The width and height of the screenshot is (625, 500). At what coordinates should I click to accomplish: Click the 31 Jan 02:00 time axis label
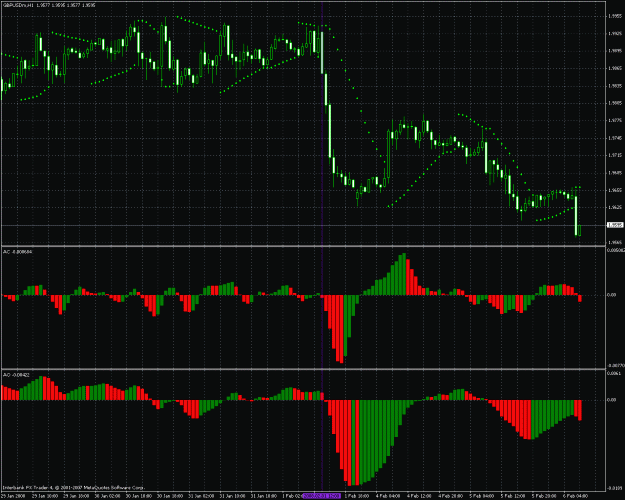201,496
